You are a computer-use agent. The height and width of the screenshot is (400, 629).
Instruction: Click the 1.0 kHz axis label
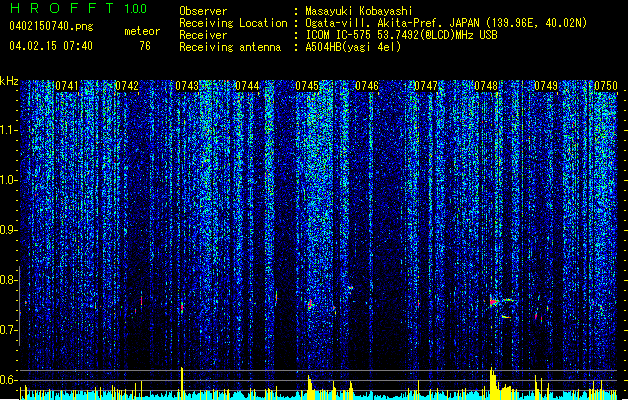8,180
